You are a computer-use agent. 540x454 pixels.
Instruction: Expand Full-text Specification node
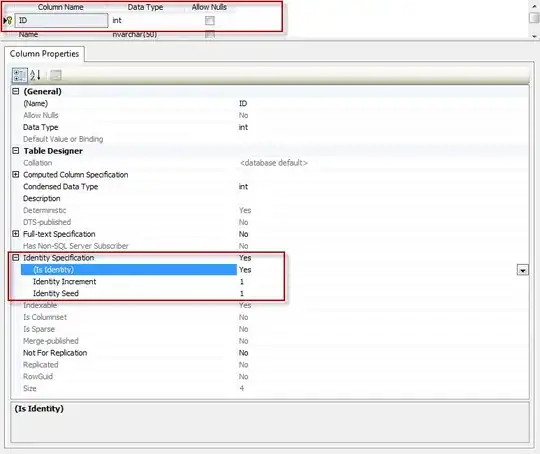coord(15,234)
